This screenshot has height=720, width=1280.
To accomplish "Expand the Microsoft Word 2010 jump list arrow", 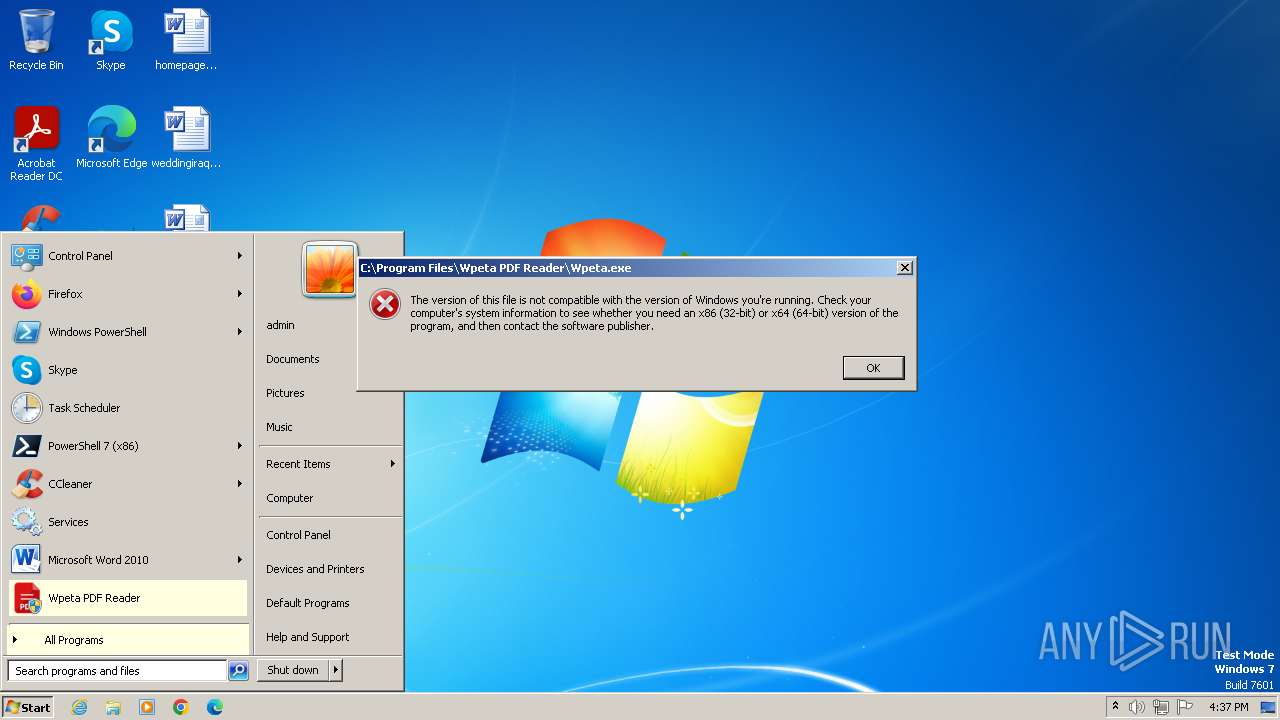I will pyautogui.click(x=240, y=560).
